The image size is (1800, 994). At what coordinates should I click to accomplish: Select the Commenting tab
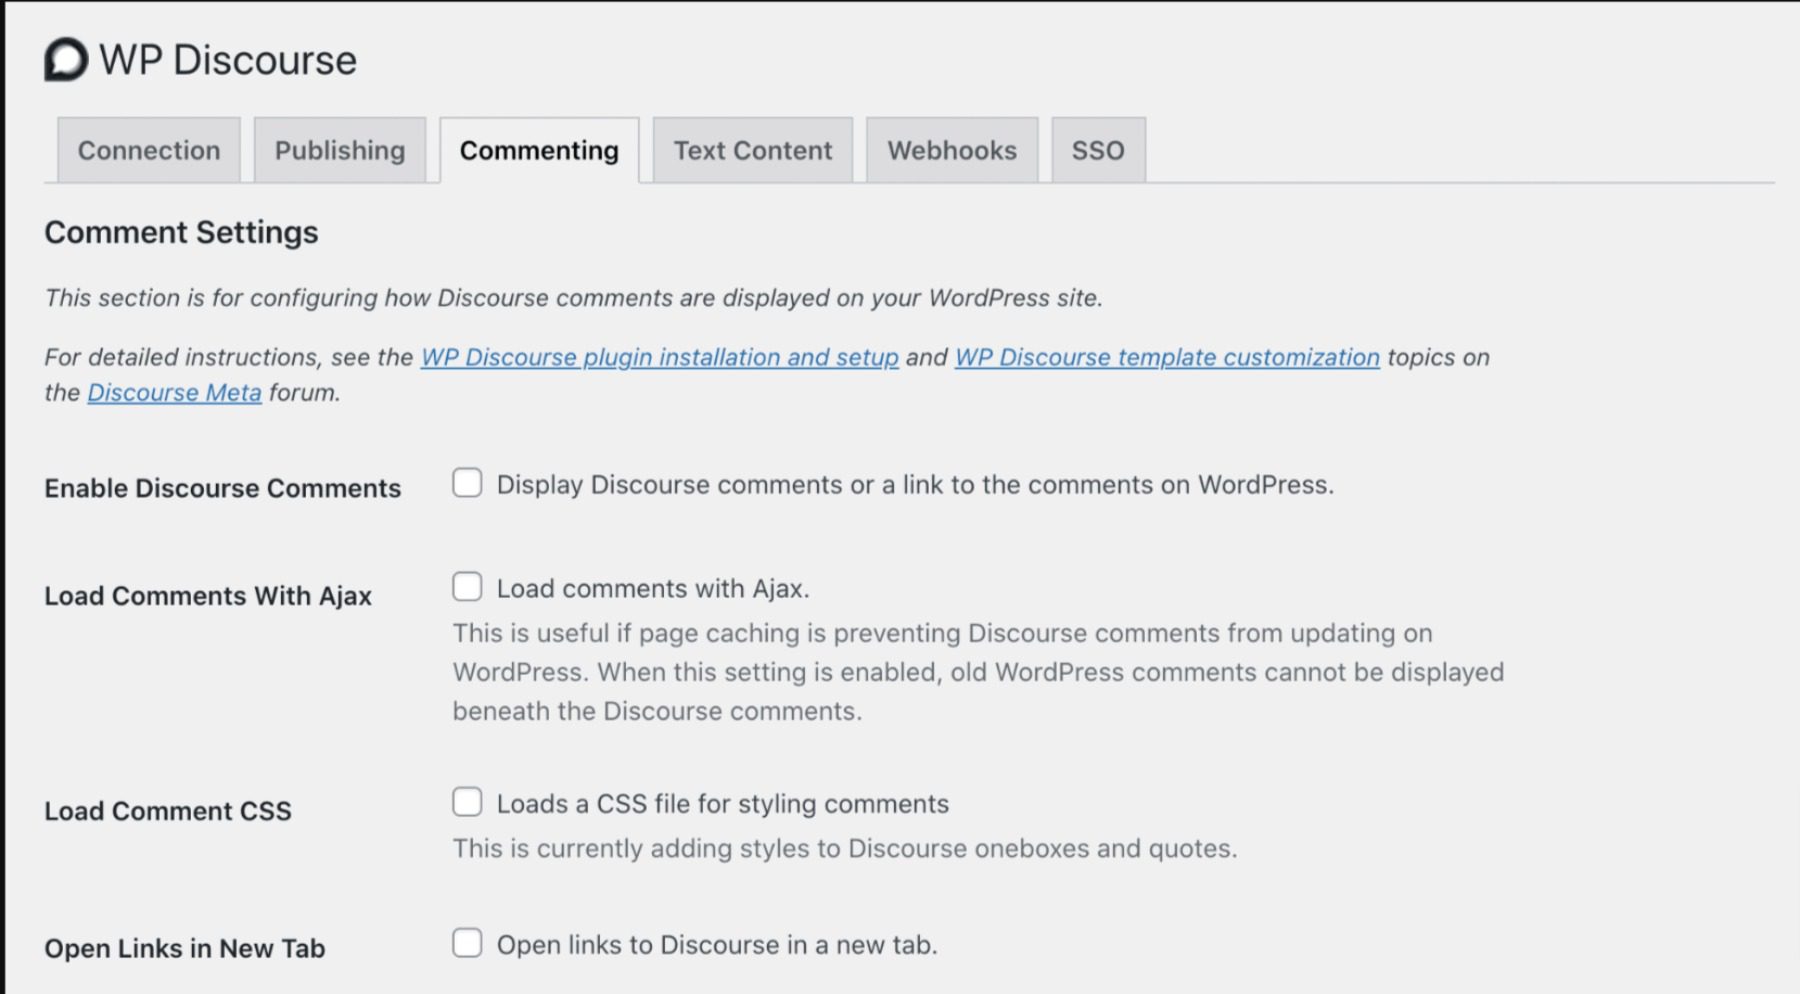537,150
